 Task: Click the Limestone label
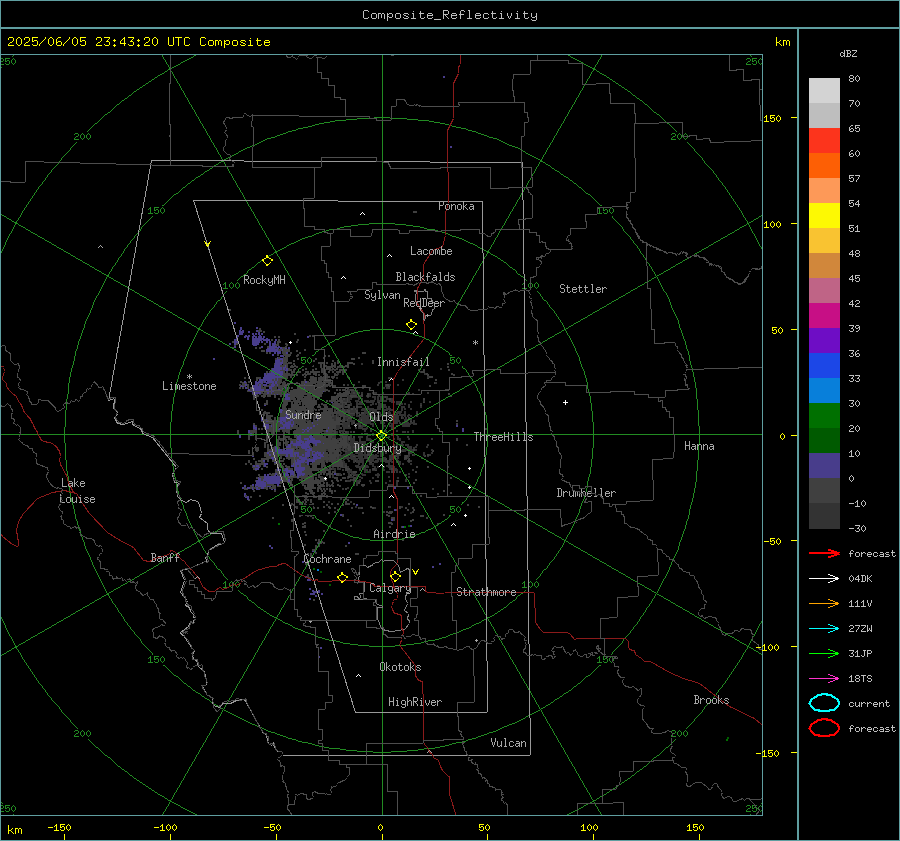coord(189,386)
